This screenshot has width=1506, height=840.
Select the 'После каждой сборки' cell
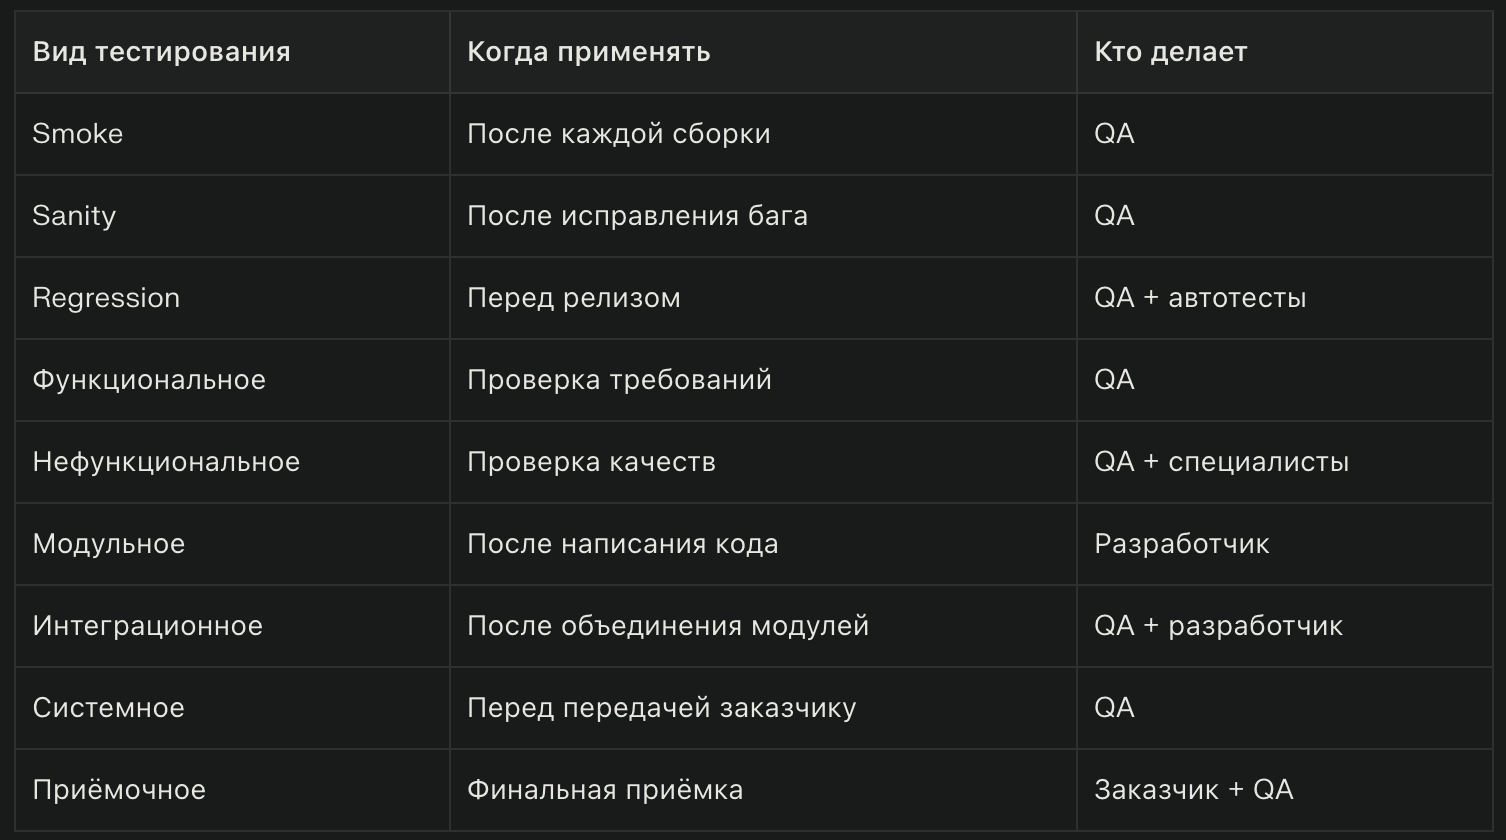[x=763, y=134]
